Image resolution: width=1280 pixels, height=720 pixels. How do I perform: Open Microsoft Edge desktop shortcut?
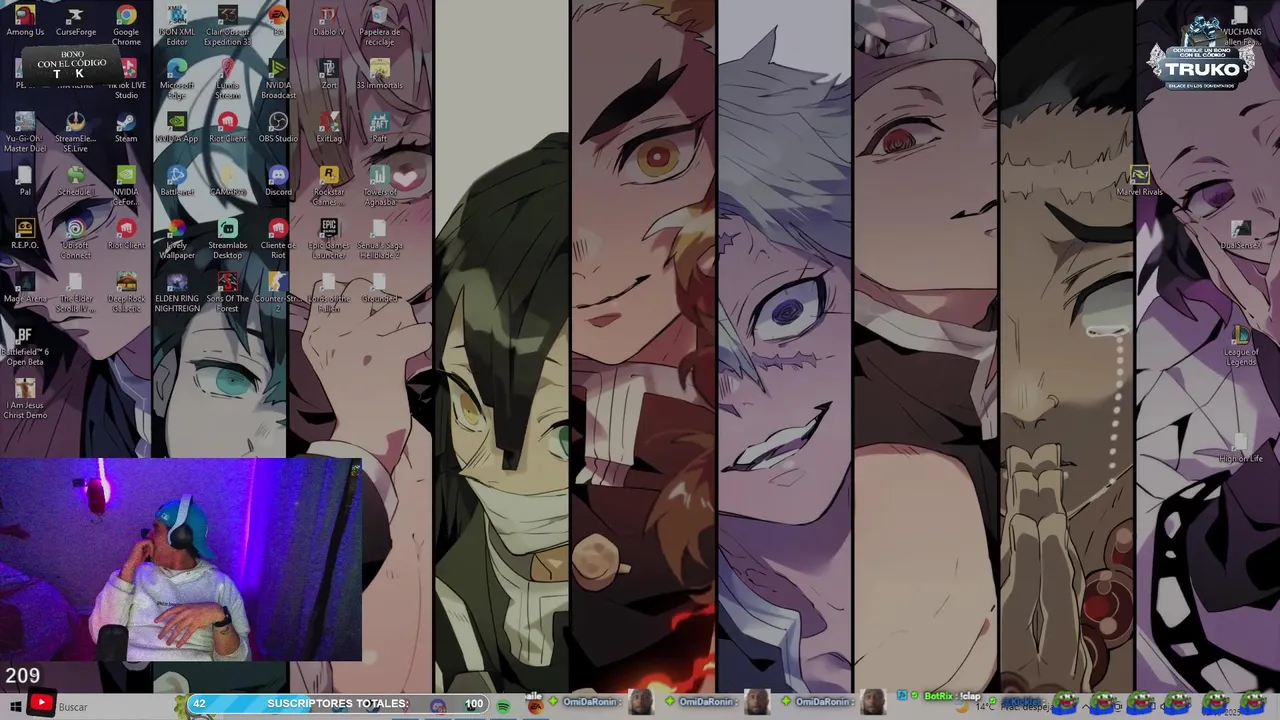pos(177,79)
